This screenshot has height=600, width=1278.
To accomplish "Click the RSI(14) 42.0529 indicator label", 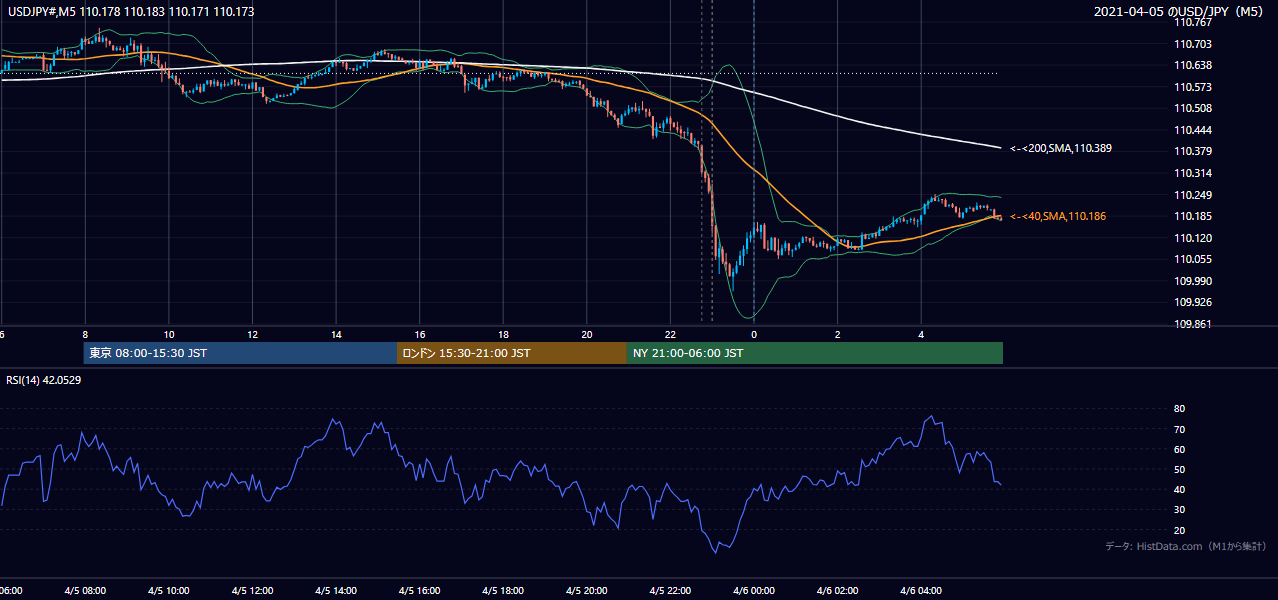I will click(44, 380).
